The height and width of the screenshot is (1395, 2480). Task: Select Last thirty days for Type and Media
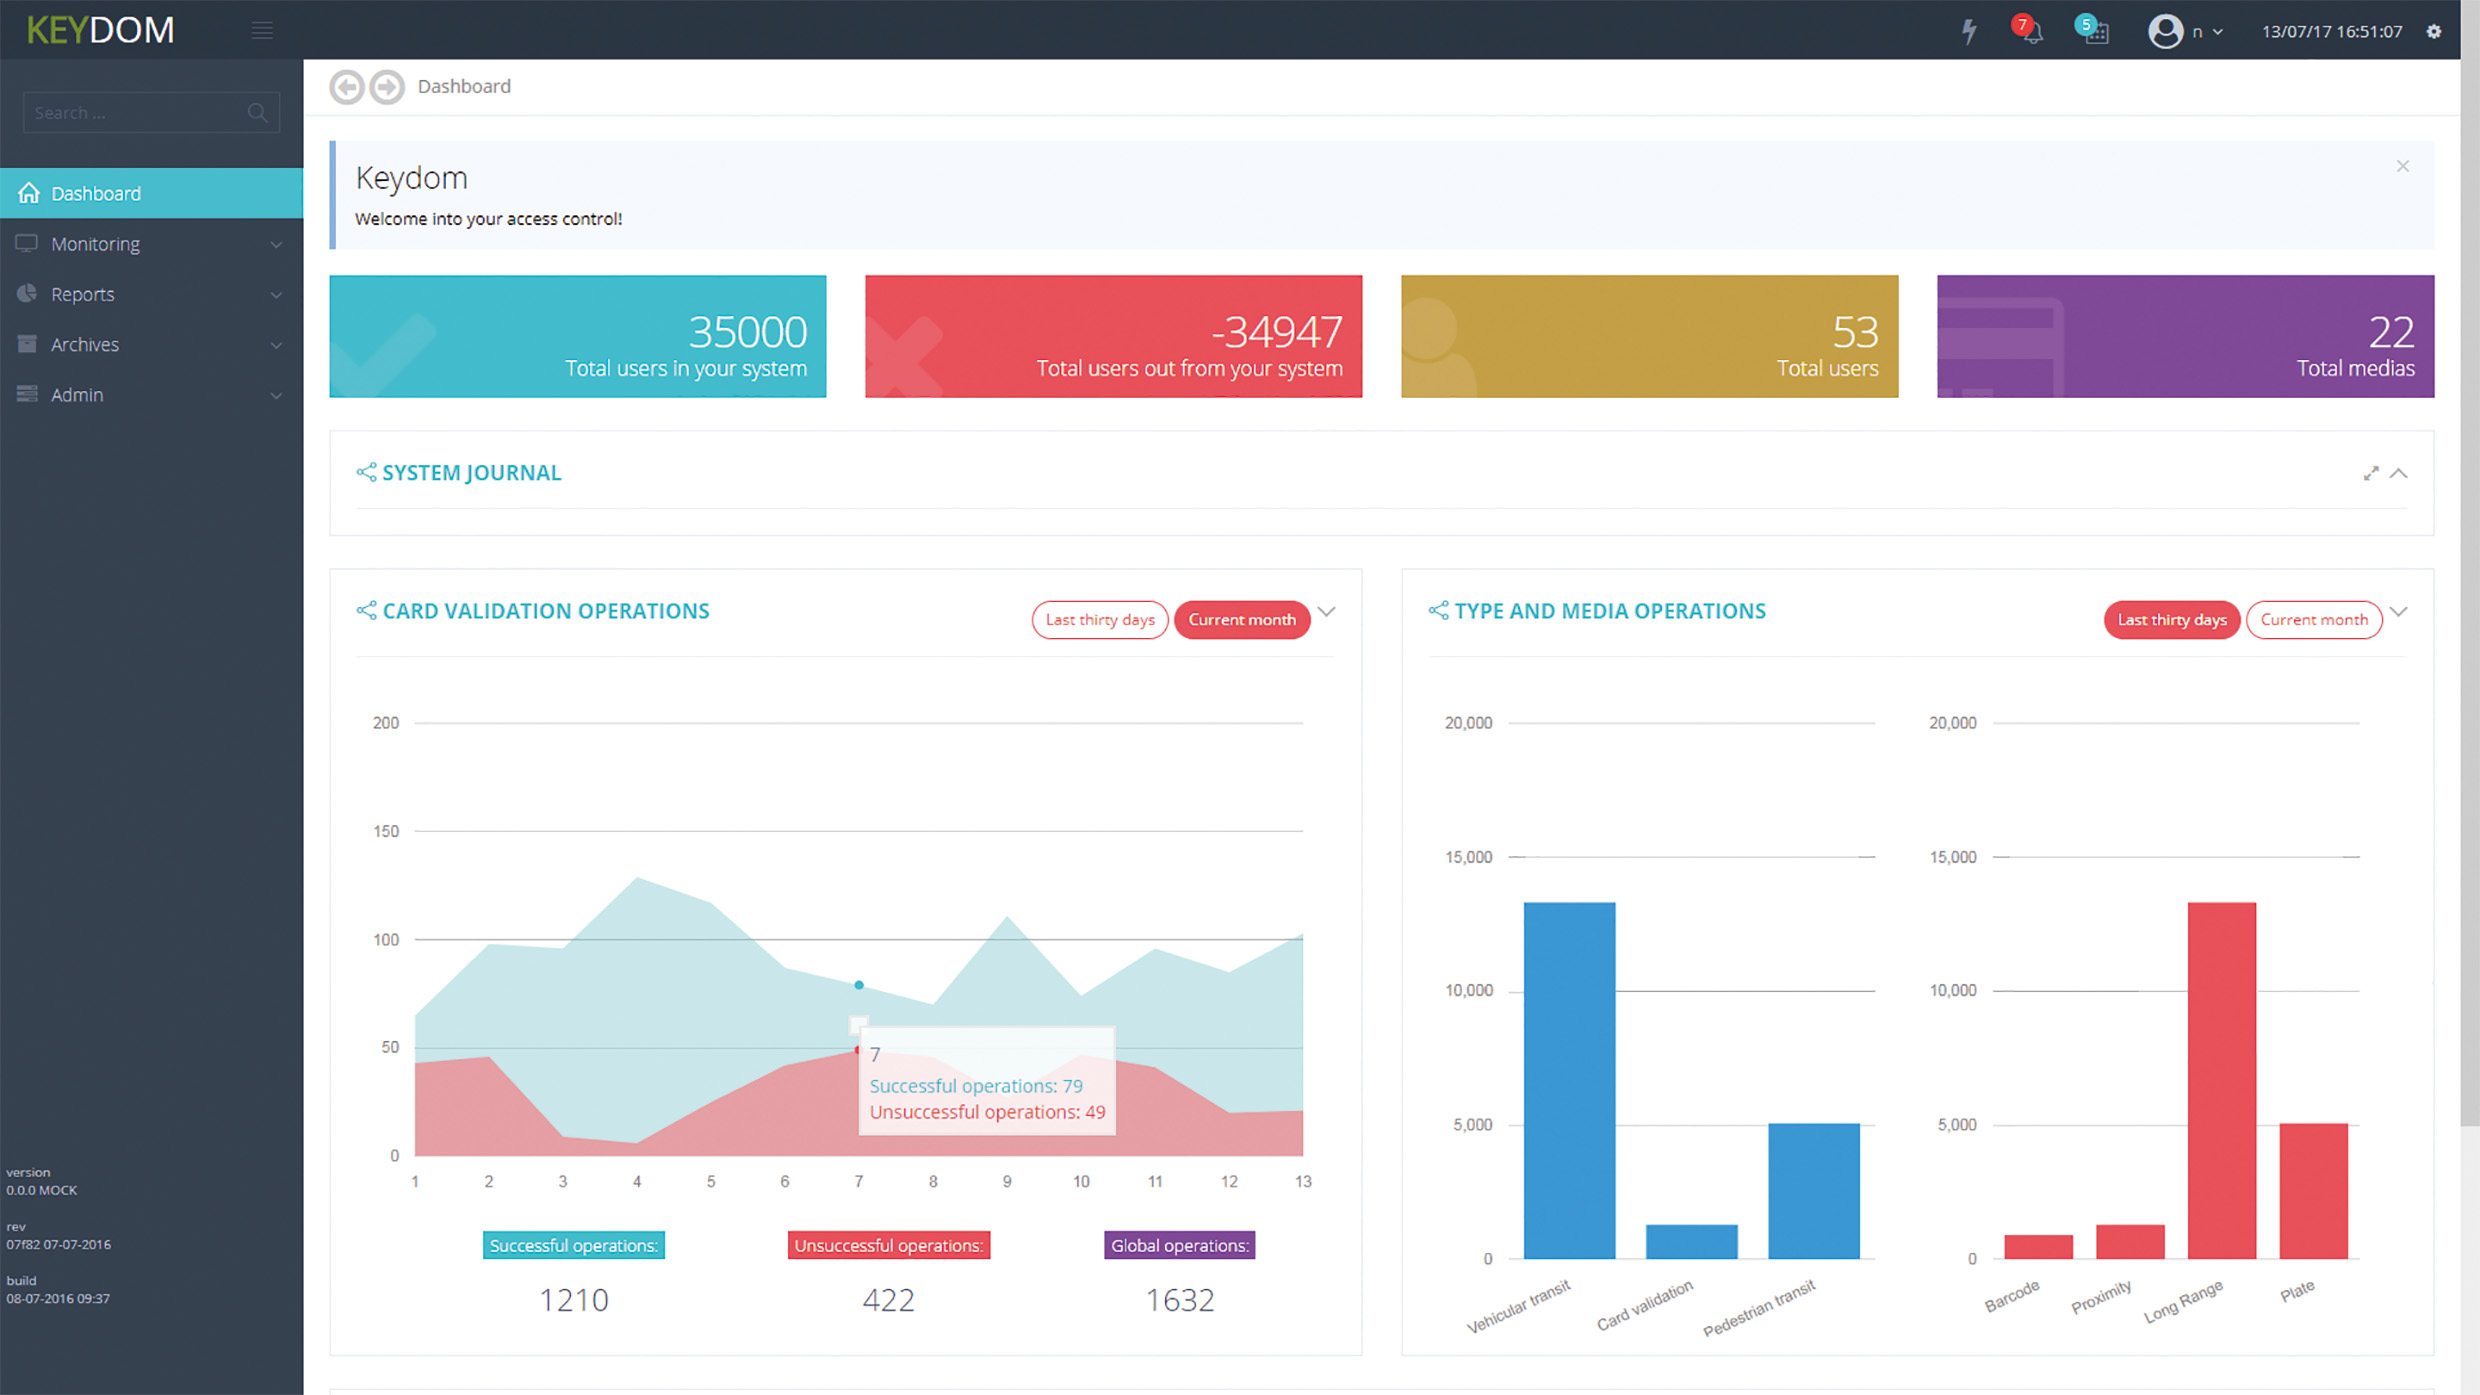pos(2172,620)
